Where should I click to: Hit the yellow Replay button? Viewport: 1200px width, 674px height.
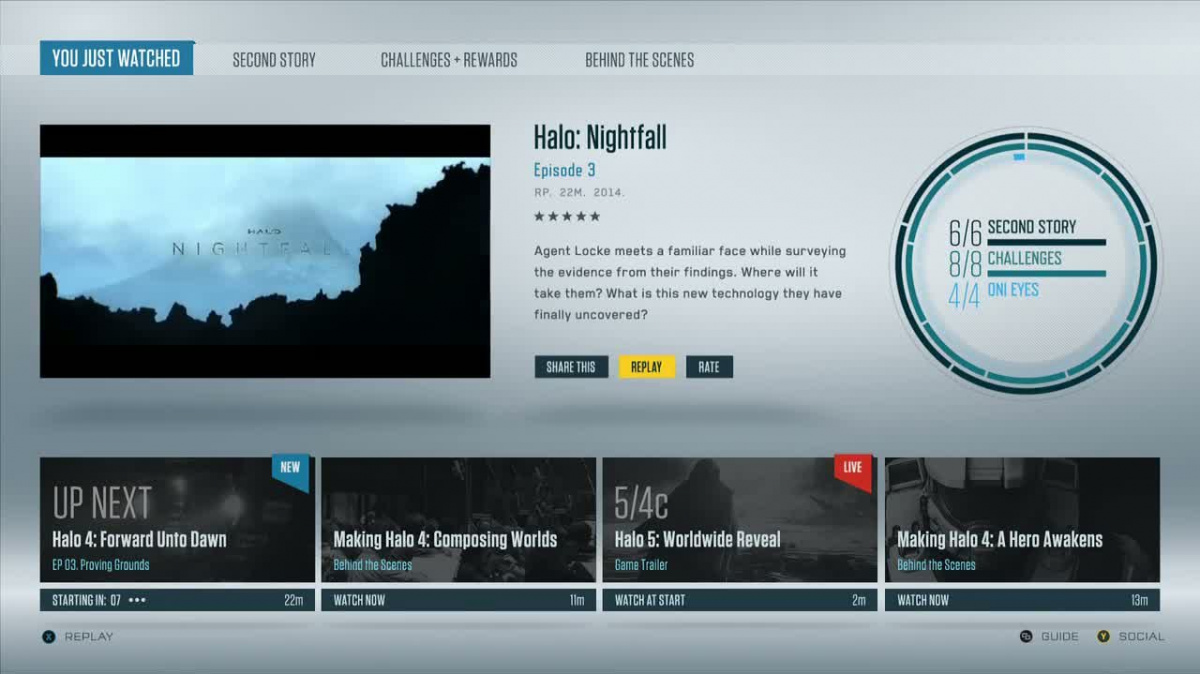pos(646,367)
